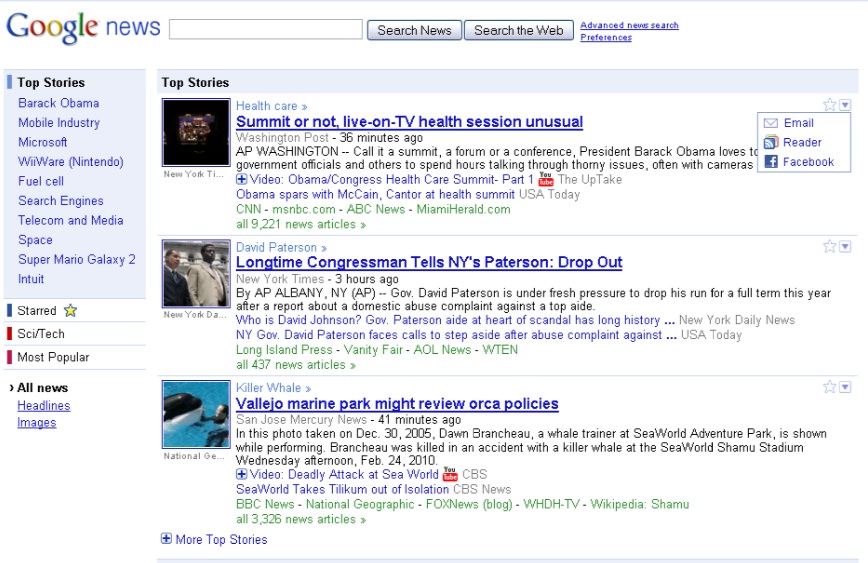
Task: Open the Most Popular section
Action: tap(53, 357)
